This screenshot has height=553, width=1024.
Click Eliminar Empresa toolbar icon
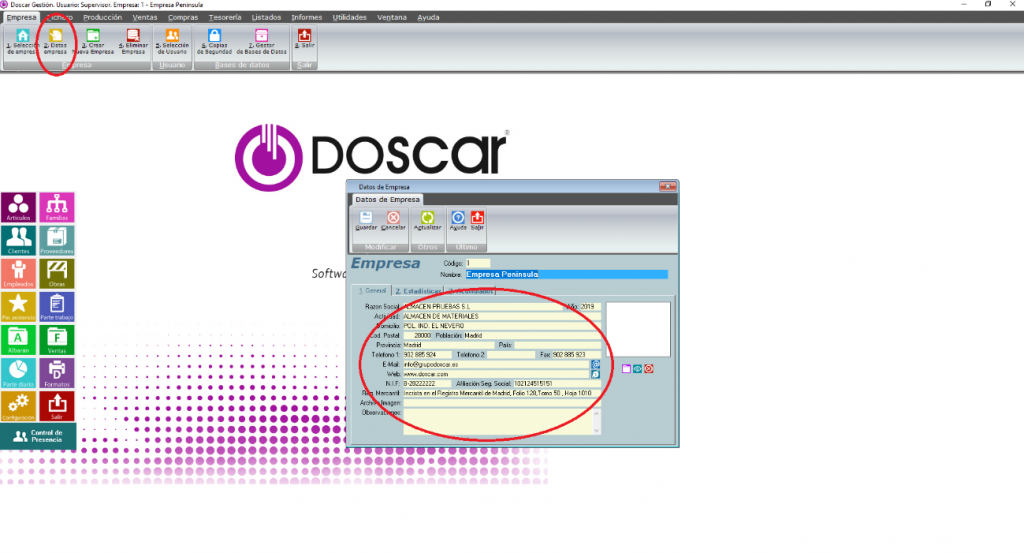click(x=133, y=42)
